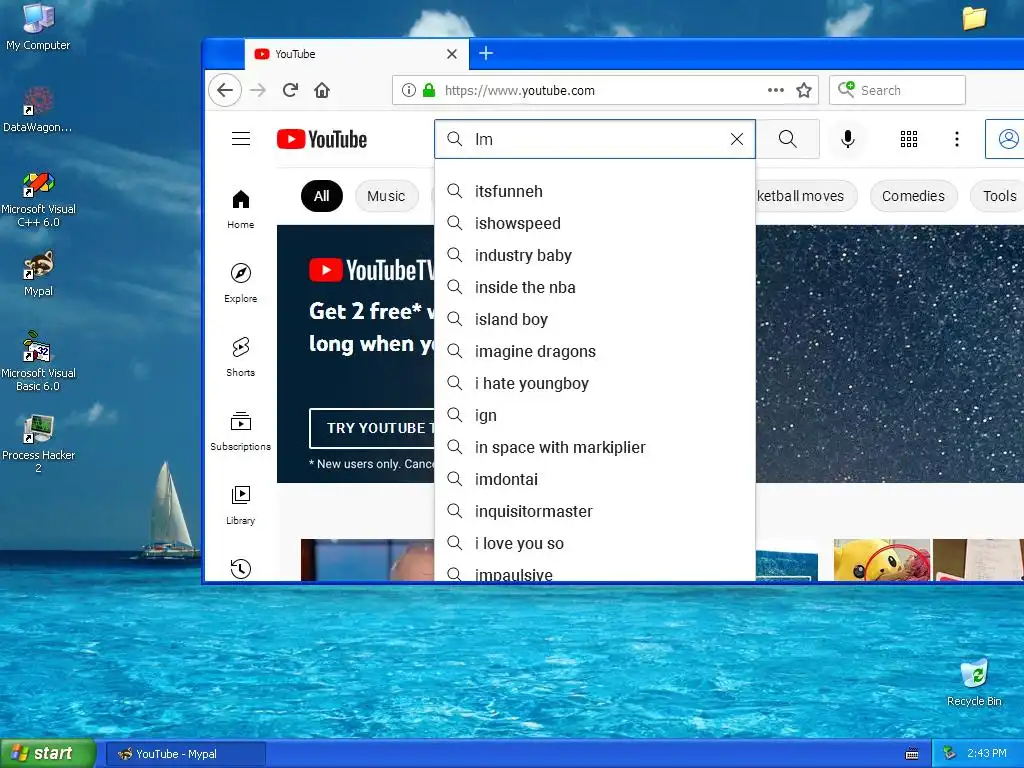This screenshot has height=768, width=1024.
Task: Open a new browser tab with plus
Action: pos(486,54)
